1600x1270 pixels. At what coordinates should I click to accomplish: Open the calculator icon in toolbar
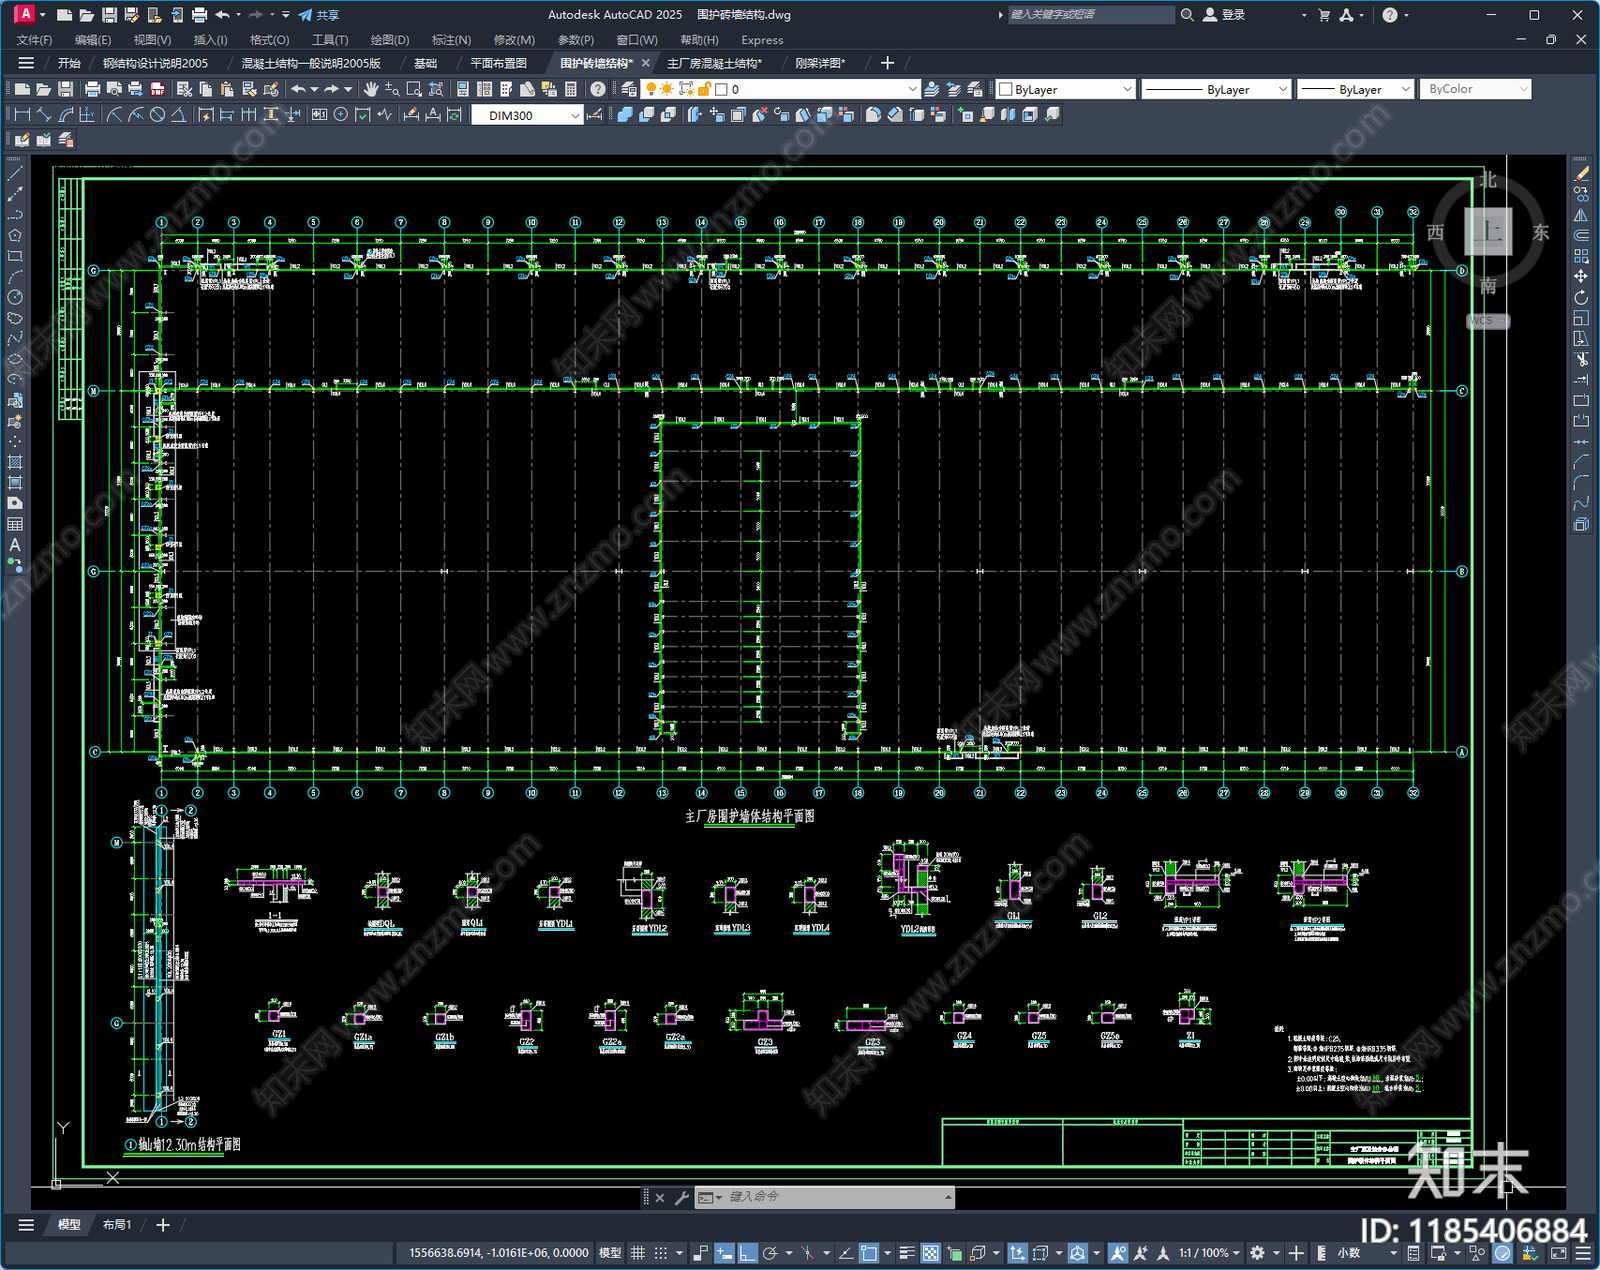pyautogui.click(x=571, y=89)
